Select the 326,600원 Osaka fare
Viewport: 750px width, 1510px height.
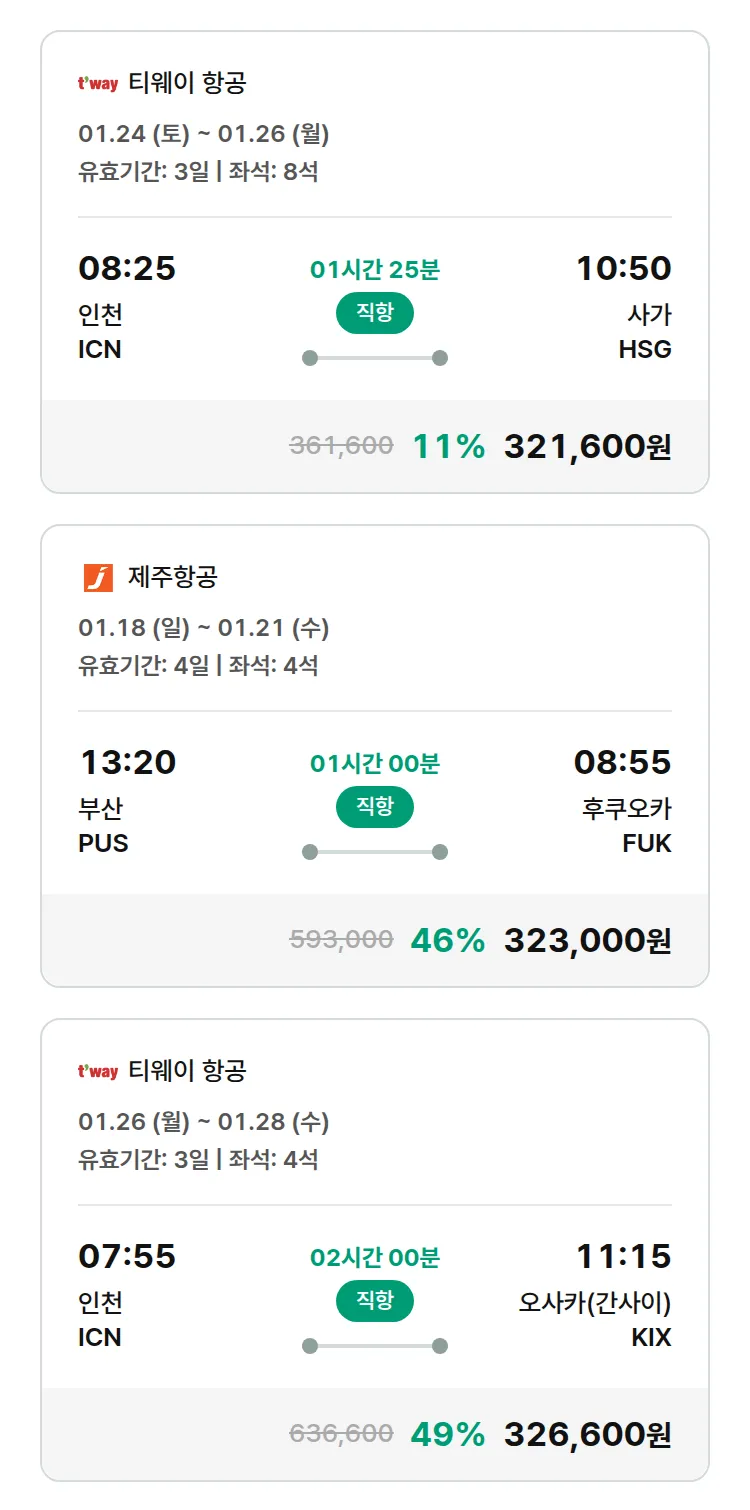[587, 1434]
